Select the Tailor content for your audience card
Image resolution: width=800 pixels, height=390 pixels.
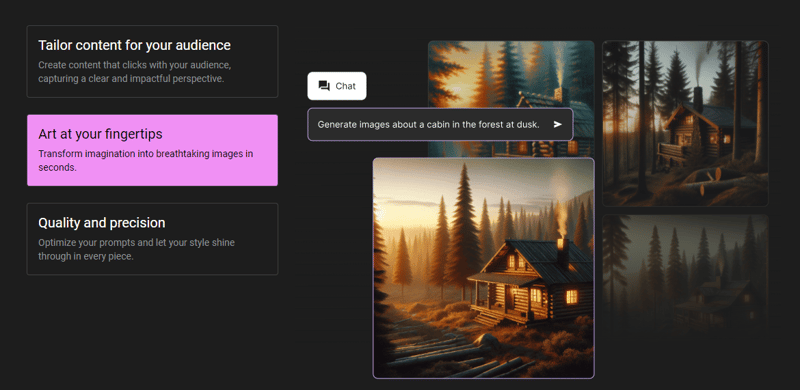153,61
